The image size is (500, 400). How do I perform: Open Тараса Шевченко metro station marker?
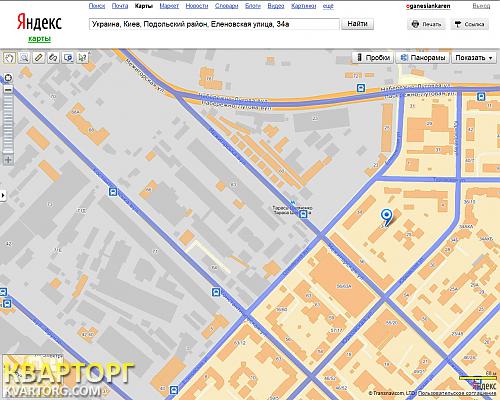tap(293, 202)
